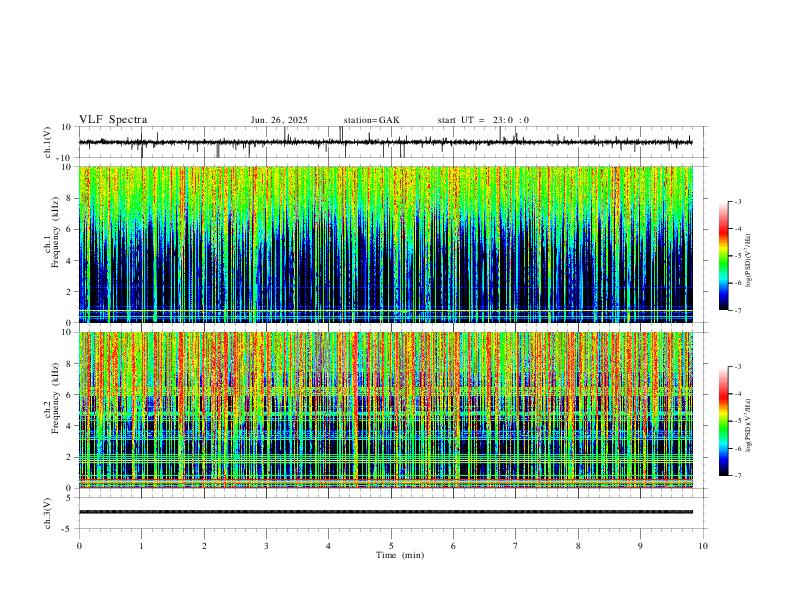Click time axis tick label "10"
Image resolution: width=792 pixels, height=612 pixels.
pyautogui.click(x=703, y=546)
